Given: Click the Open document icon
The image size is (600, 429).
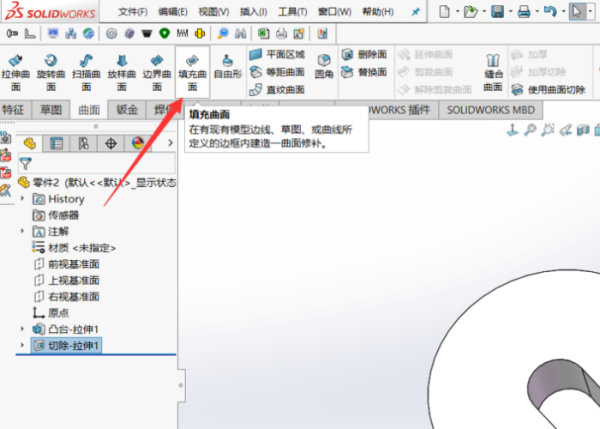Looking at the screenshot, I should pyautogui.click(x=471, y=11).
